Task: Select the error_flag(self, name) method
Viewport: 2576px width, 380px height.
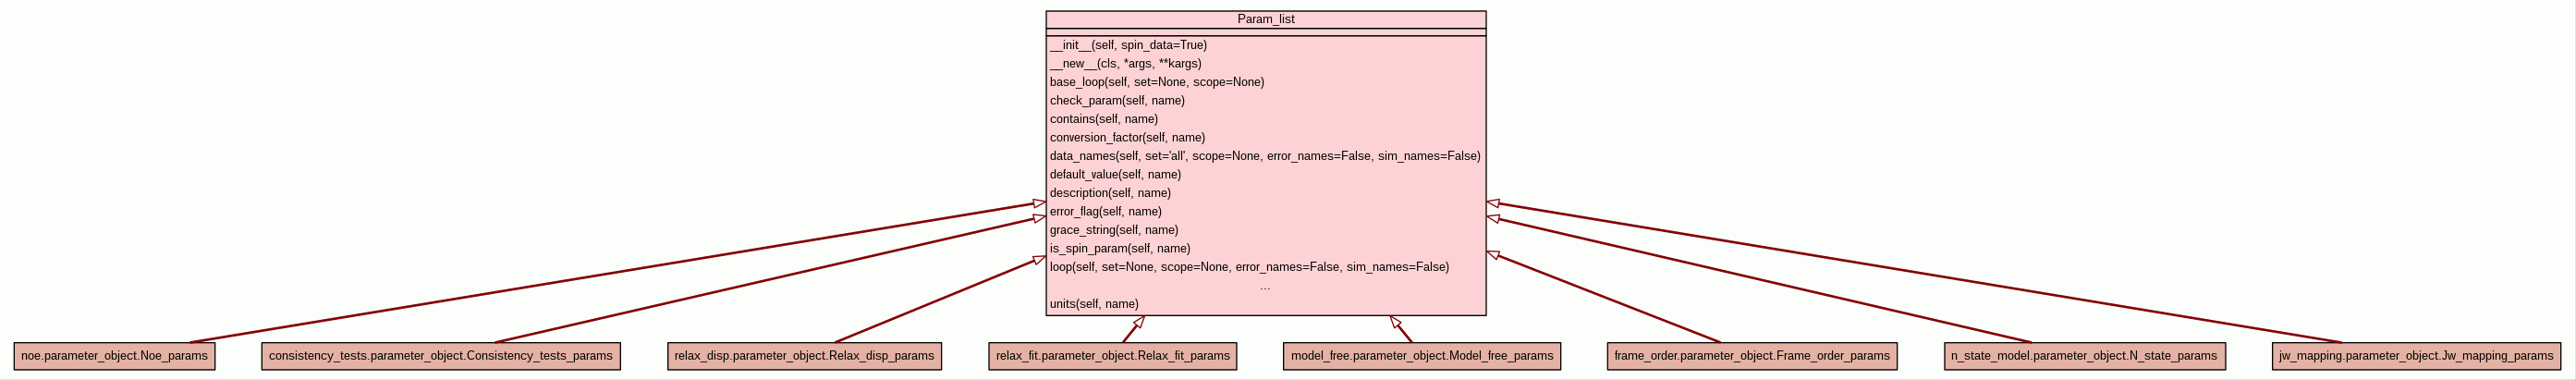Action: point(1105,212)
